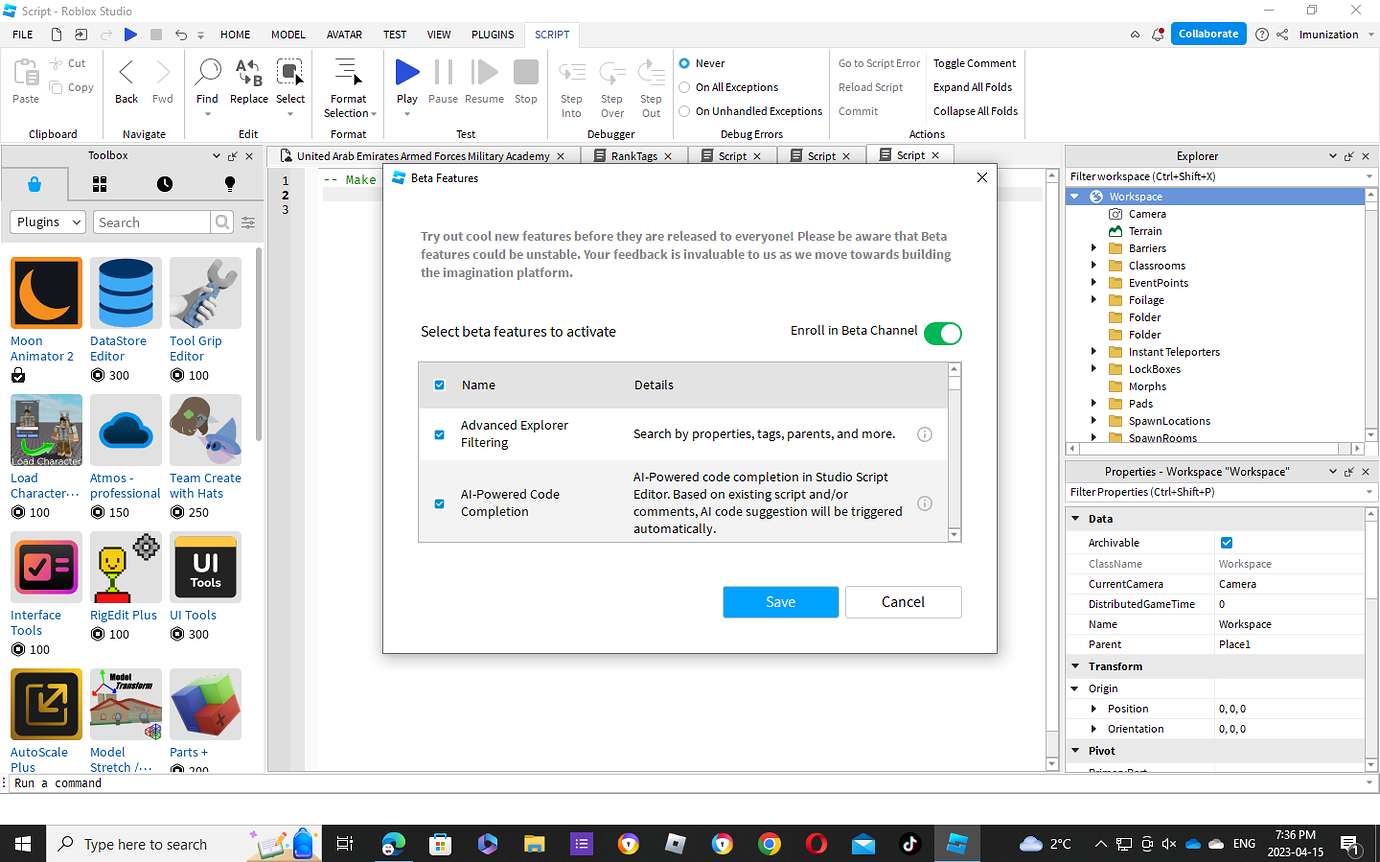Toggle the Archivable property checkbox
The height and width of the screenshot is (862, 1380).
click(1227, 543)
